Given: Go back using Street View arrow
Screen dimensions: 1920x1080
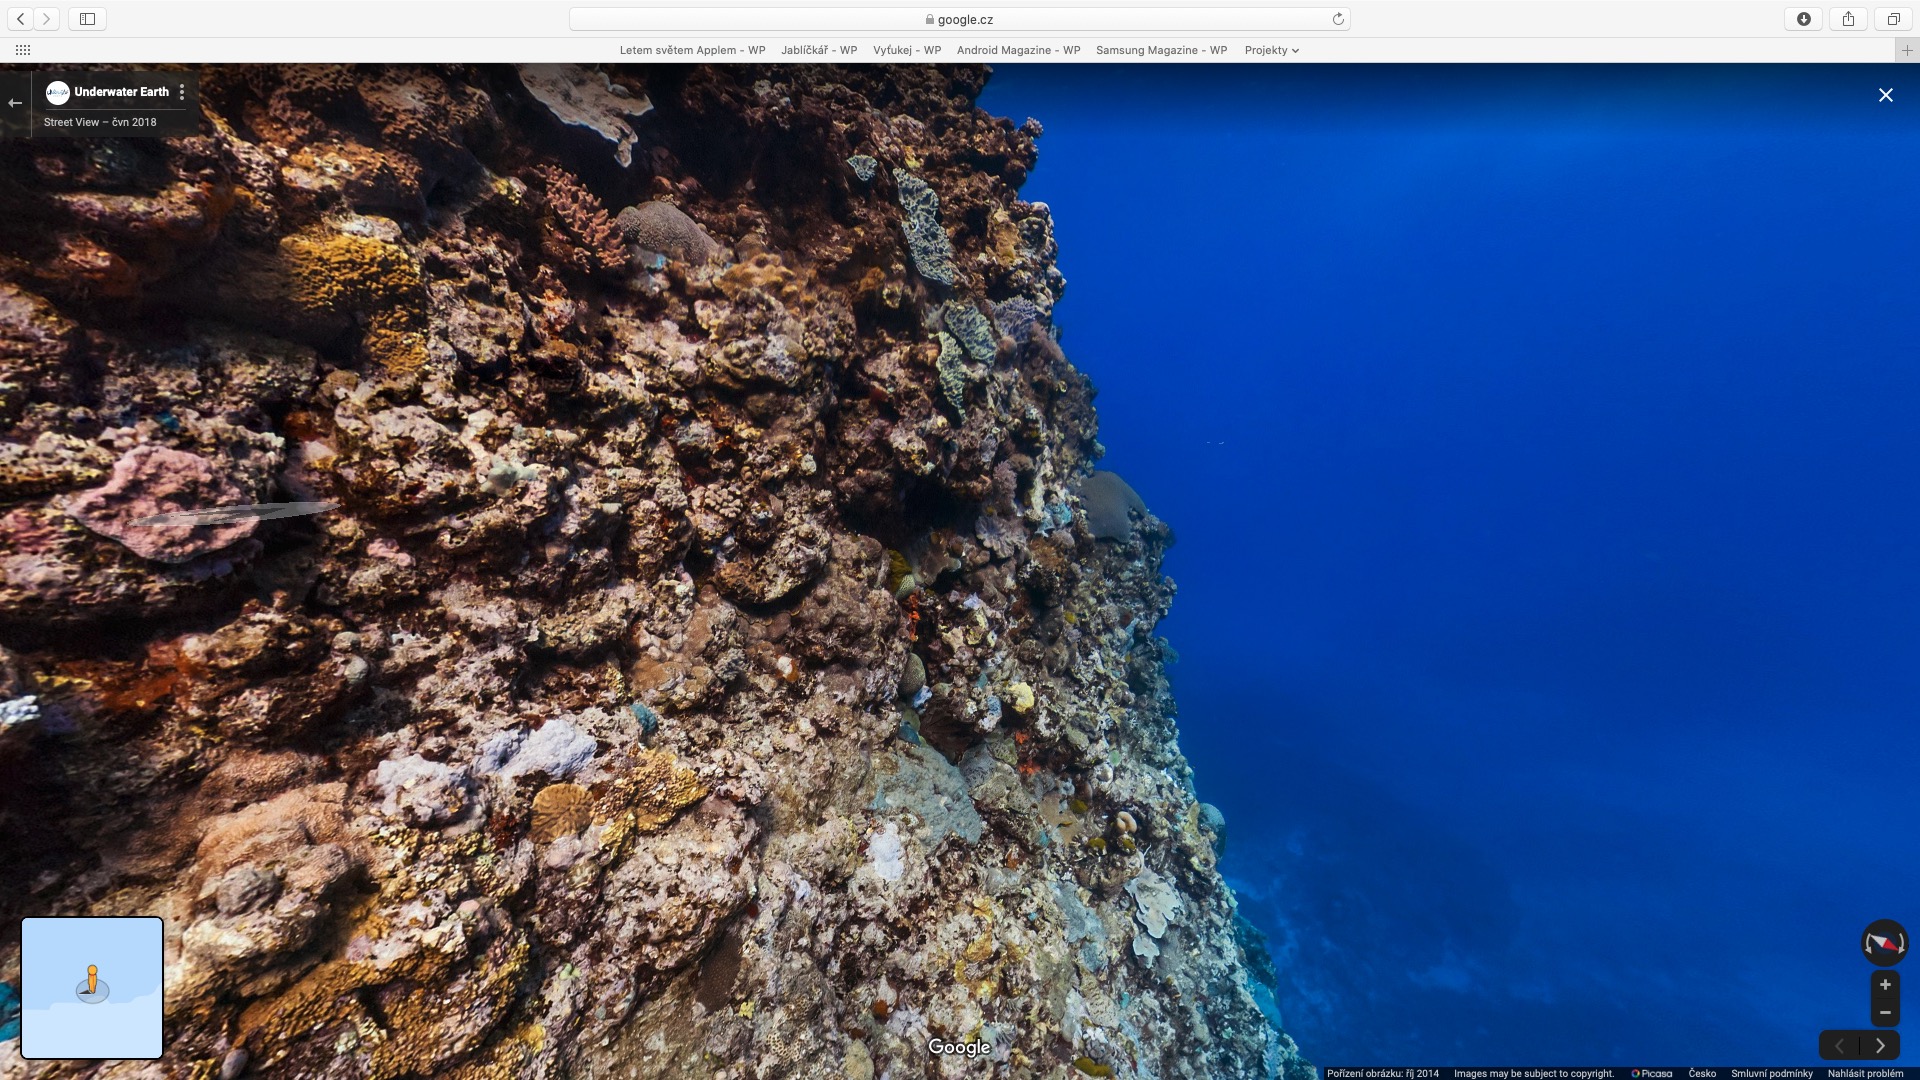Looking at the screenshot, I should 15,103.
